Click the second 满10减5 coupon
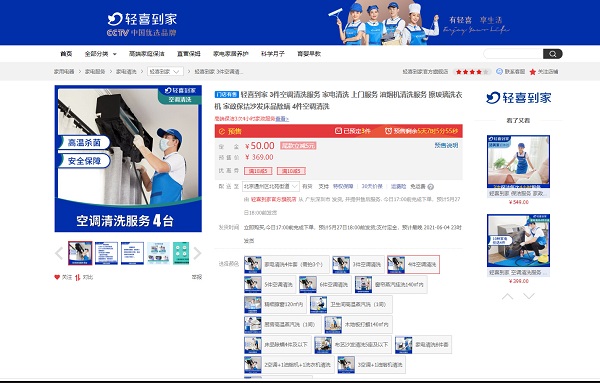This screenshot has width=600, height=383. tap(291, 171)
